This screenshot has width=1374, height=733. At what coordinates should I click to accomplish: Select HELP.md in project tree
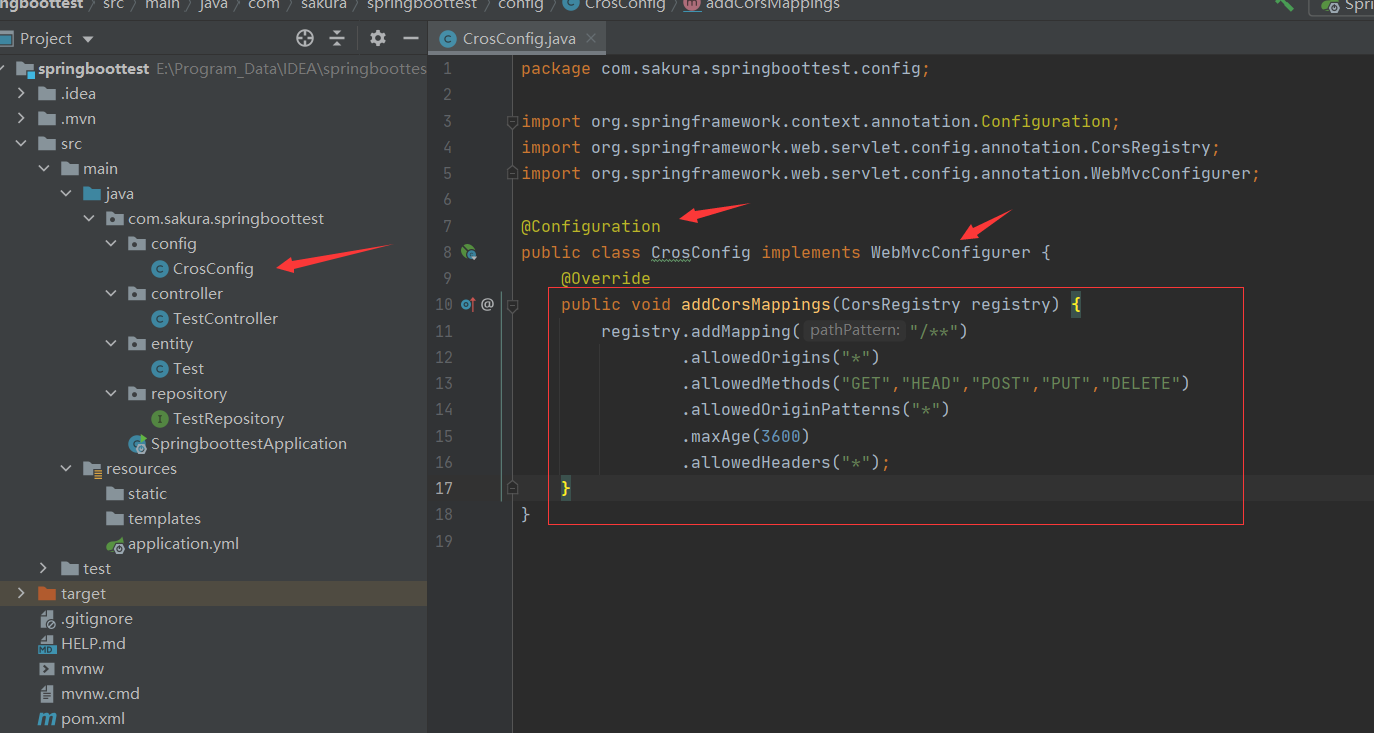pos(93,644)
